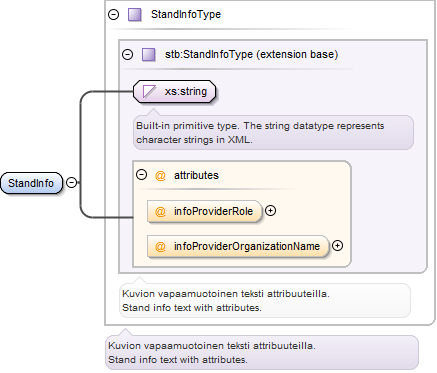
Task: Click the stb:StandInfoType (extension base) label
Action: tap(252, 54)
